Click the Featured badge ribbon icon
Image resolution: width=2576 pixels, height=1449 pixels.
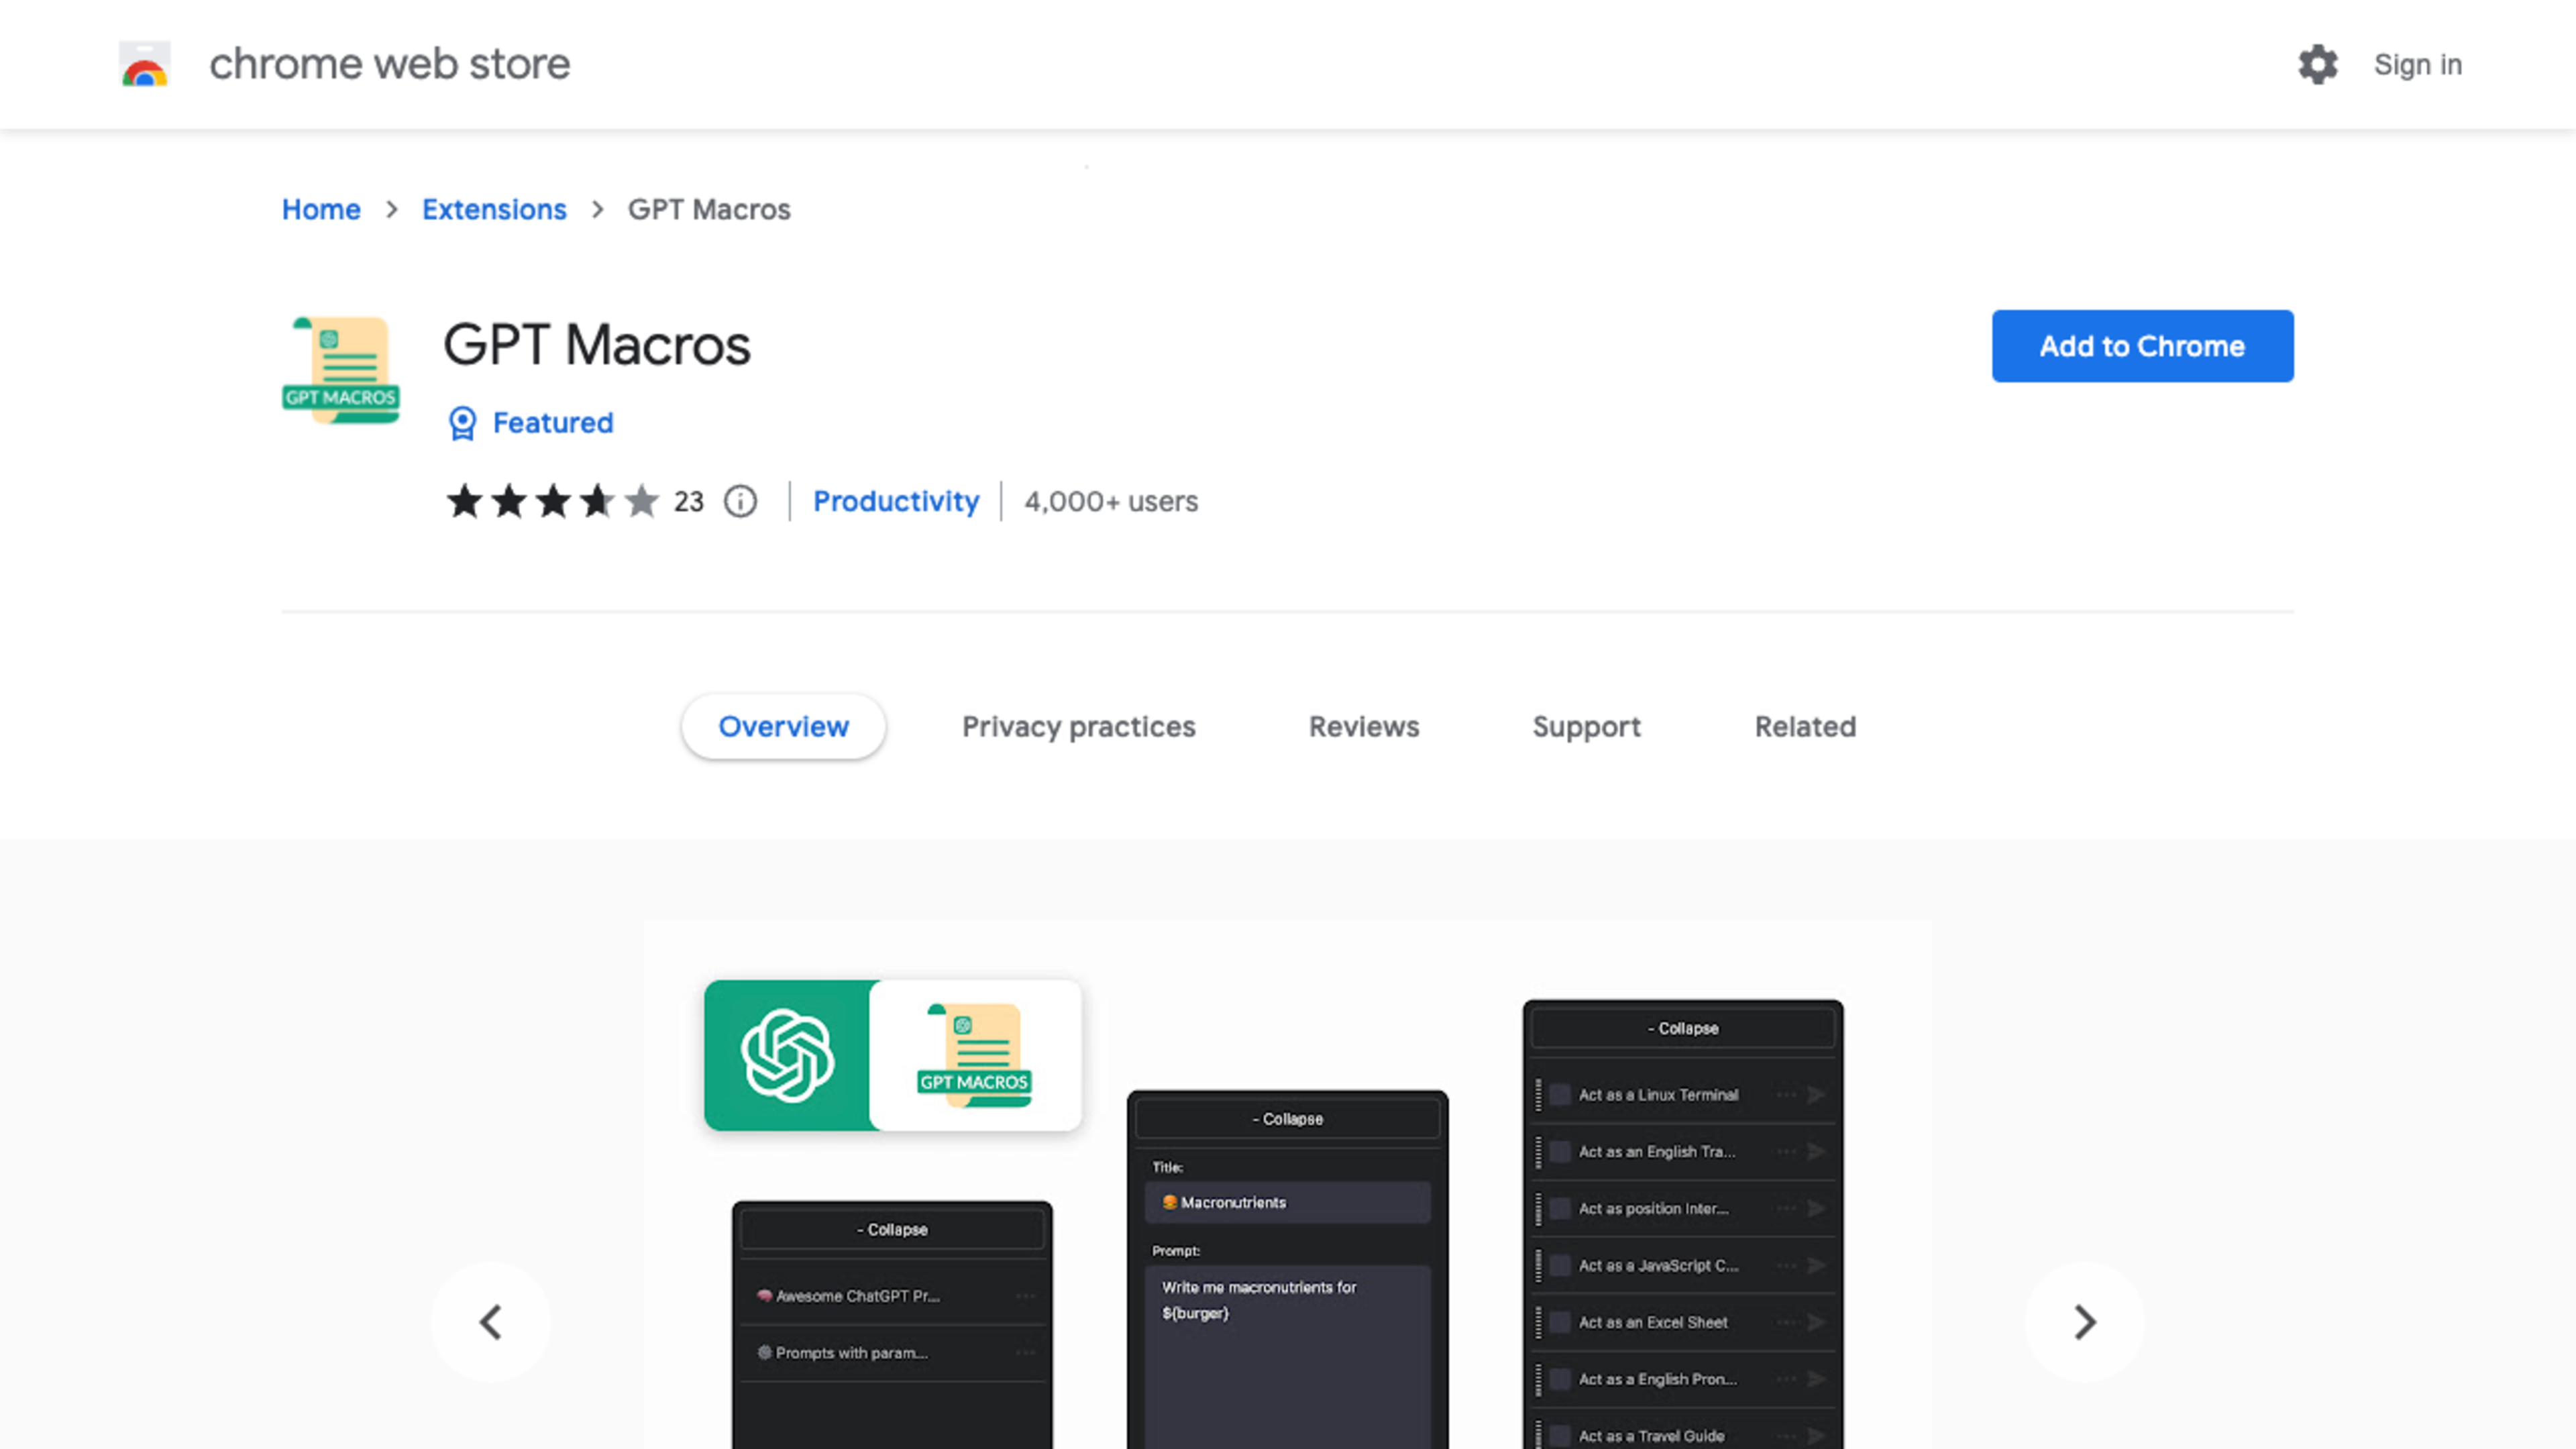point(462,423)
